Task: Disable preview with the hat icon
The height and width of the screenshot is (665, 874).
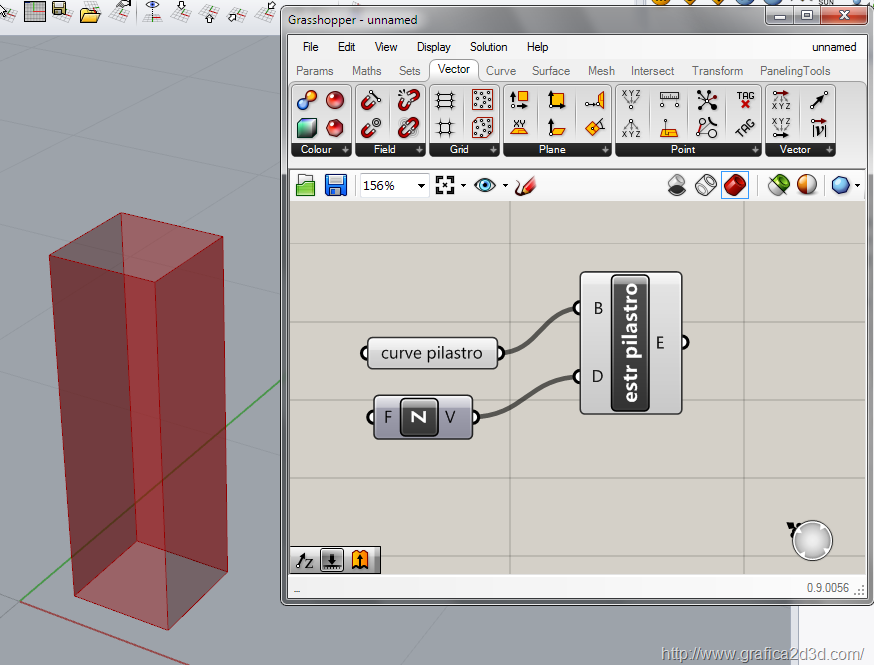Action: (x=677, y=185)
